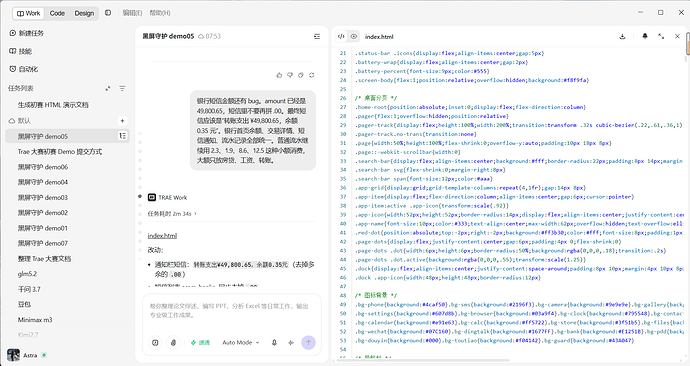The width and height of the screenshot is (690, 366).
Task: Click the collapse icon beside 任务列表
Action: pyautogui.click(x=108, y=88)
